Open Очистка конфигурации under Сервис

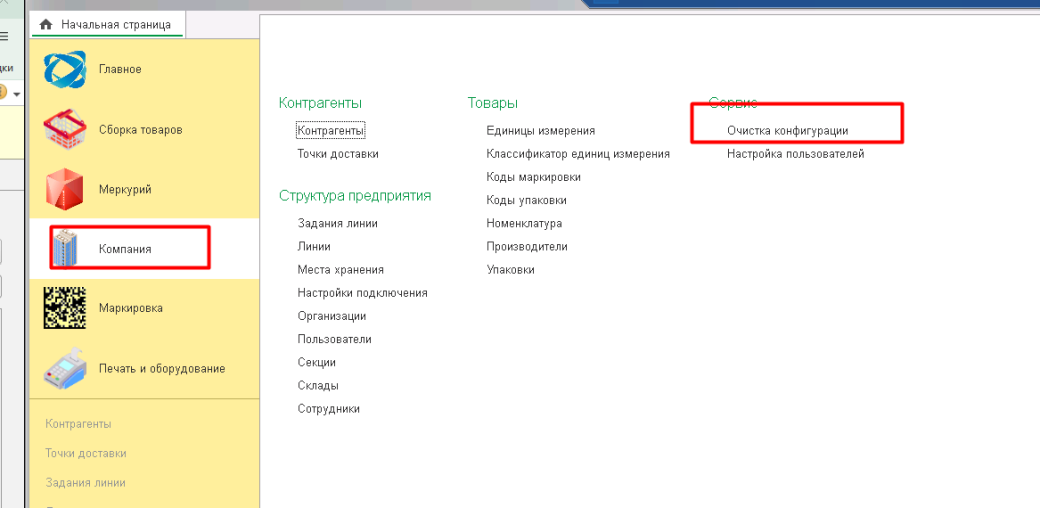pyautogui.click(x=787, y=131)
